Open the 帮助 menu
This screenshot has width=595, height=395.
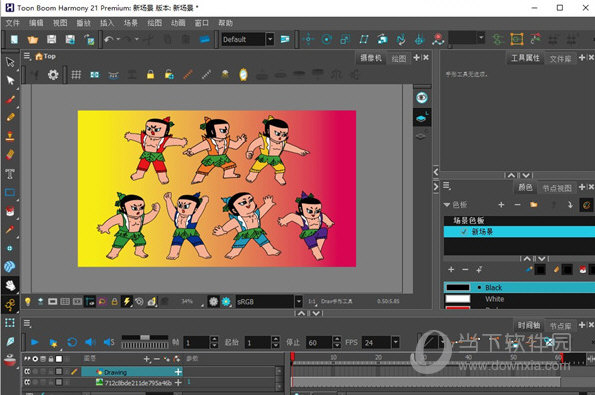tap(225, 23)
